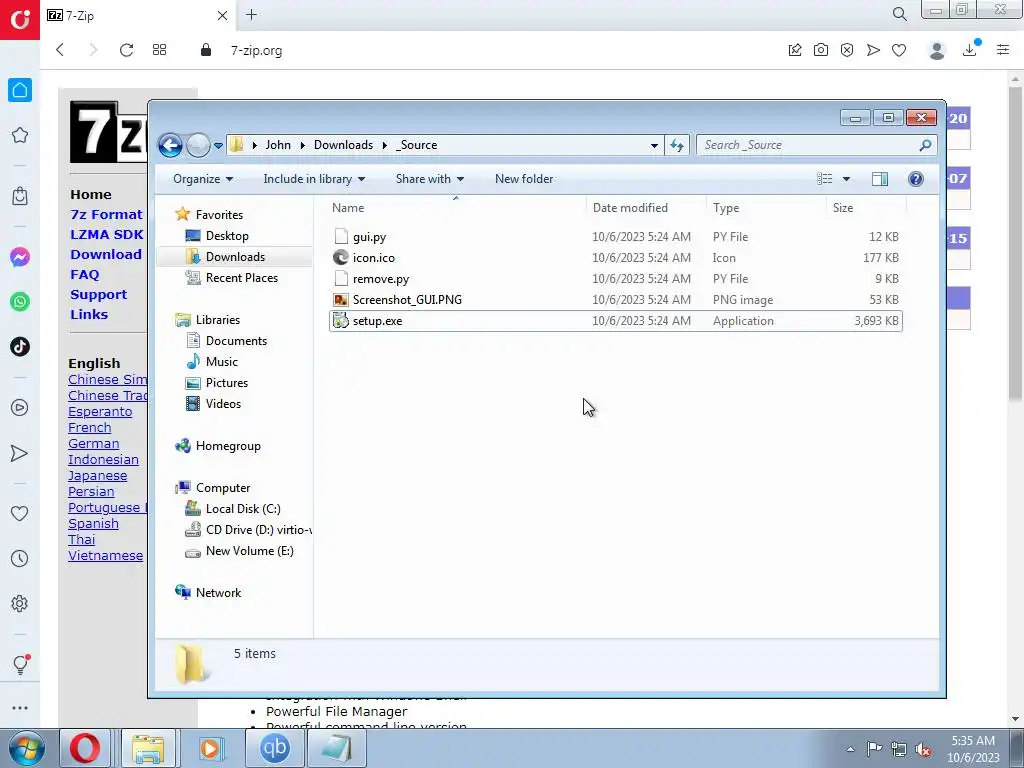Screen dimensions: 1024x768
Task: Select setup.exe file
Action: coord(616,321)
